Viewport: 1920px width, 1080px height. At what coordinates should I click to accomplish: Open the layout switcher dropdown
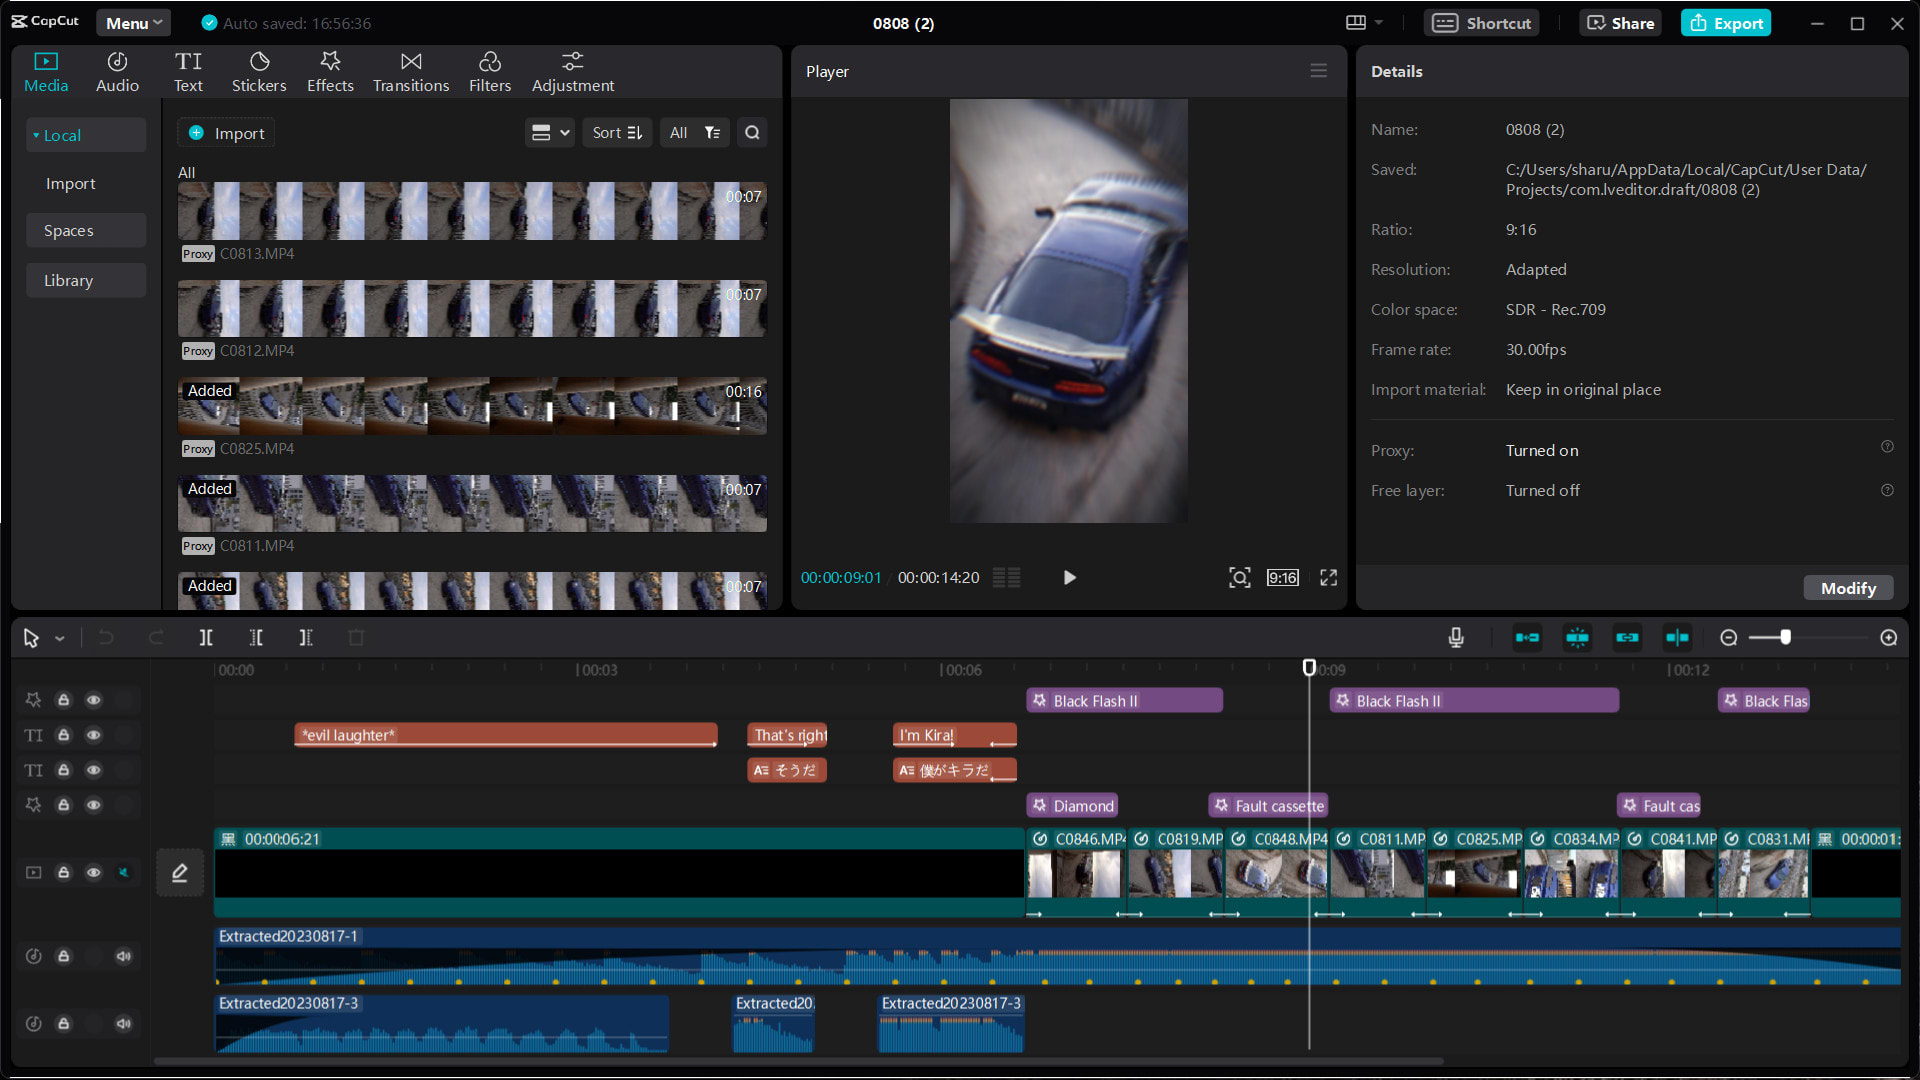click(x=1365, y=22)
